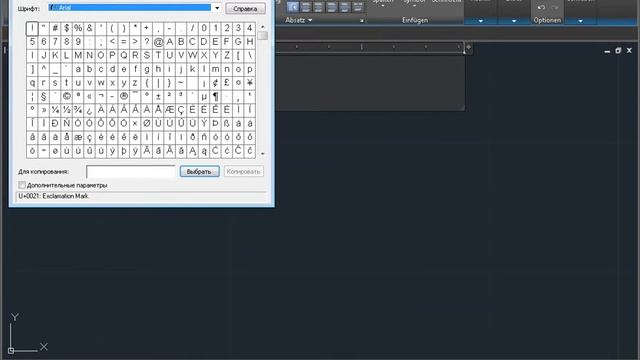Select the cent ¢ symbol cell
The height and width of the screenshot is (360, 640).
coord(216,82)
